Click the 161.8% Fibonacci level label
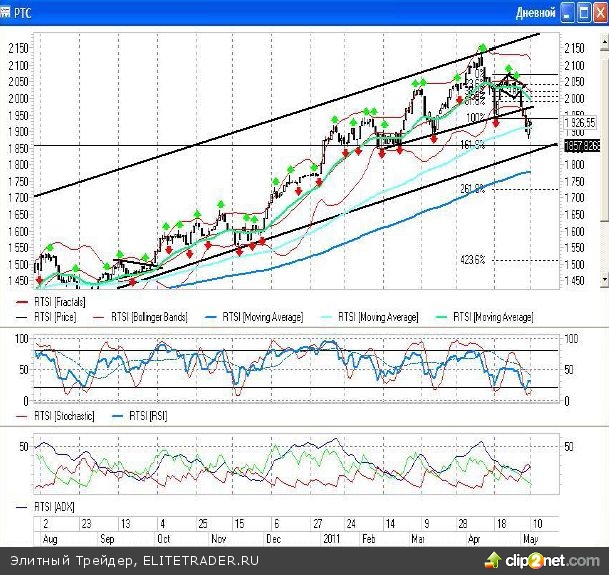Image resolution: width=609 pixels, height=575 pixels. [x=472, y=145]
